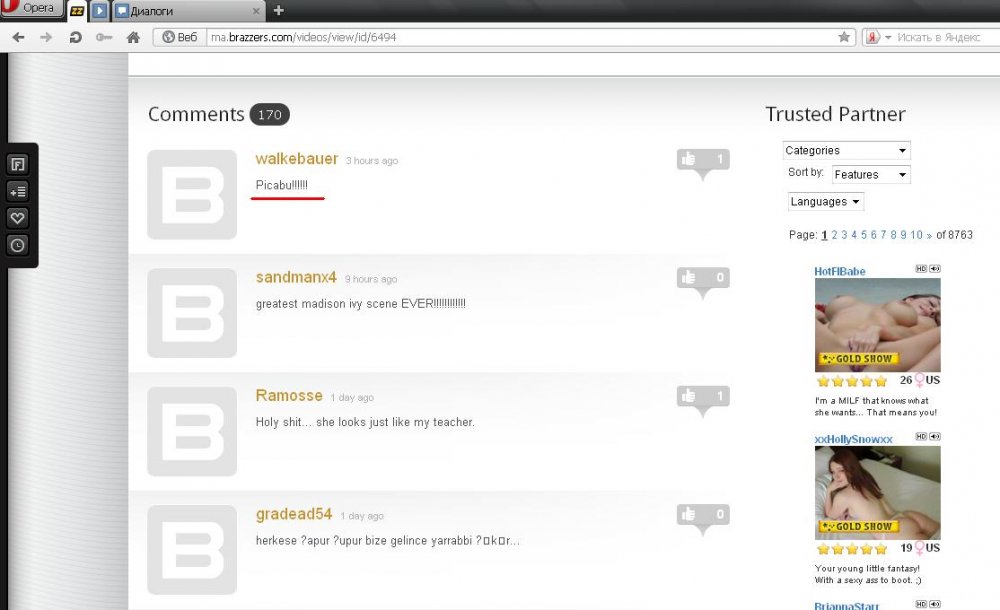Open walkebauer user profile link

point(297,158)
